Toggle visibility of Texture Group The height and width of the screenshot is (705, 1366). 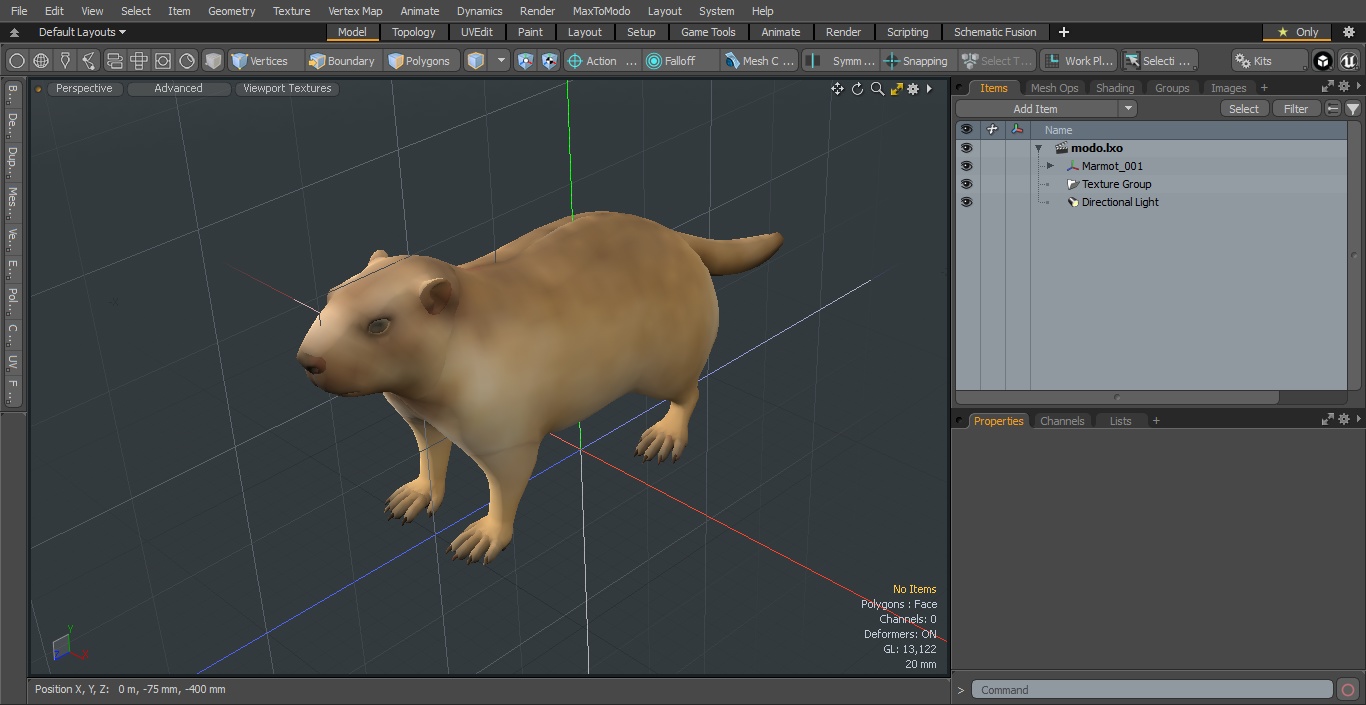(966, 184)
